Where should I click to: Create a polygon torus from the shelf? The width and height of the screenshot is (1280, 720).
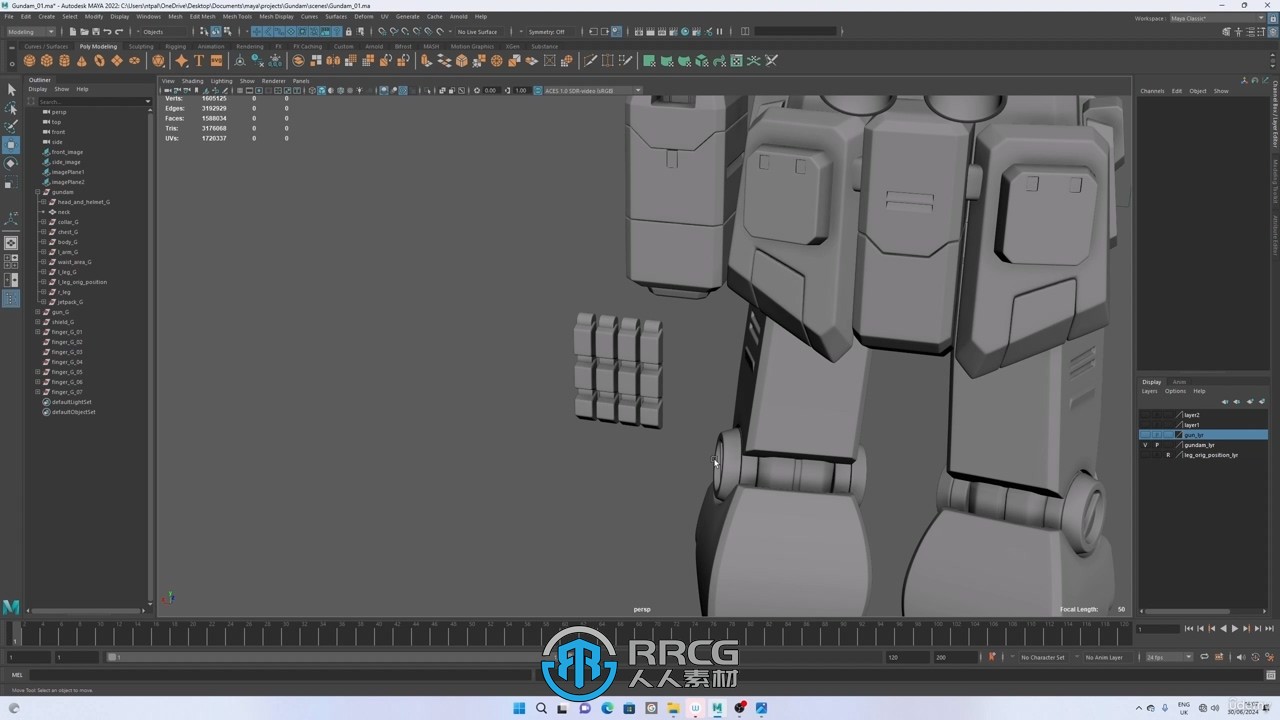[99, 61]
